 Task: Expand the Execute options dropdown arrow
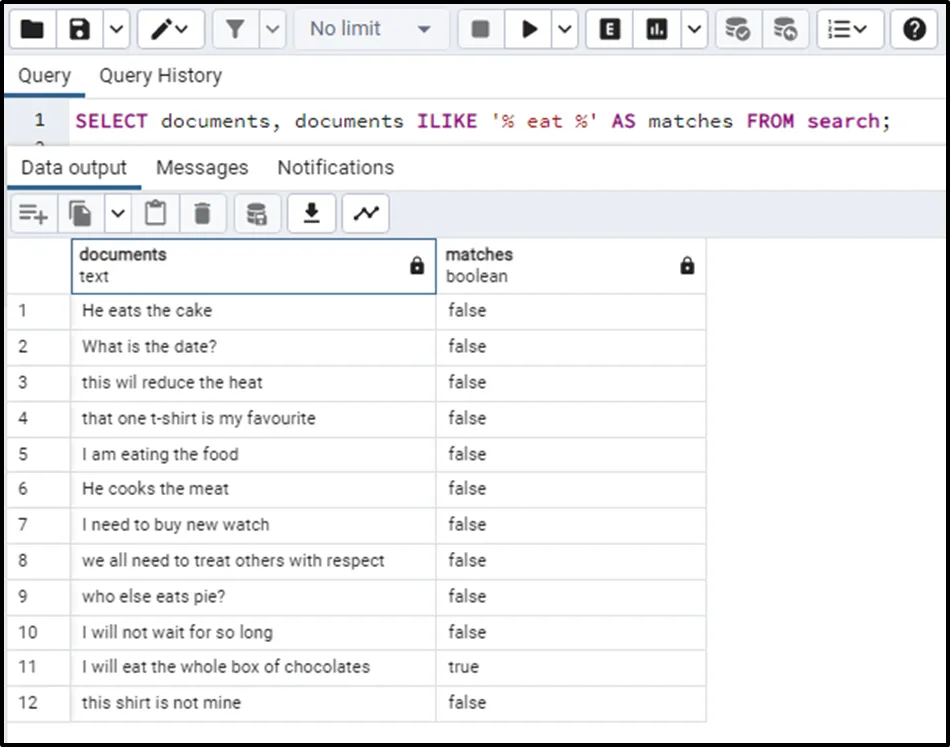click(x=566, y=30)
